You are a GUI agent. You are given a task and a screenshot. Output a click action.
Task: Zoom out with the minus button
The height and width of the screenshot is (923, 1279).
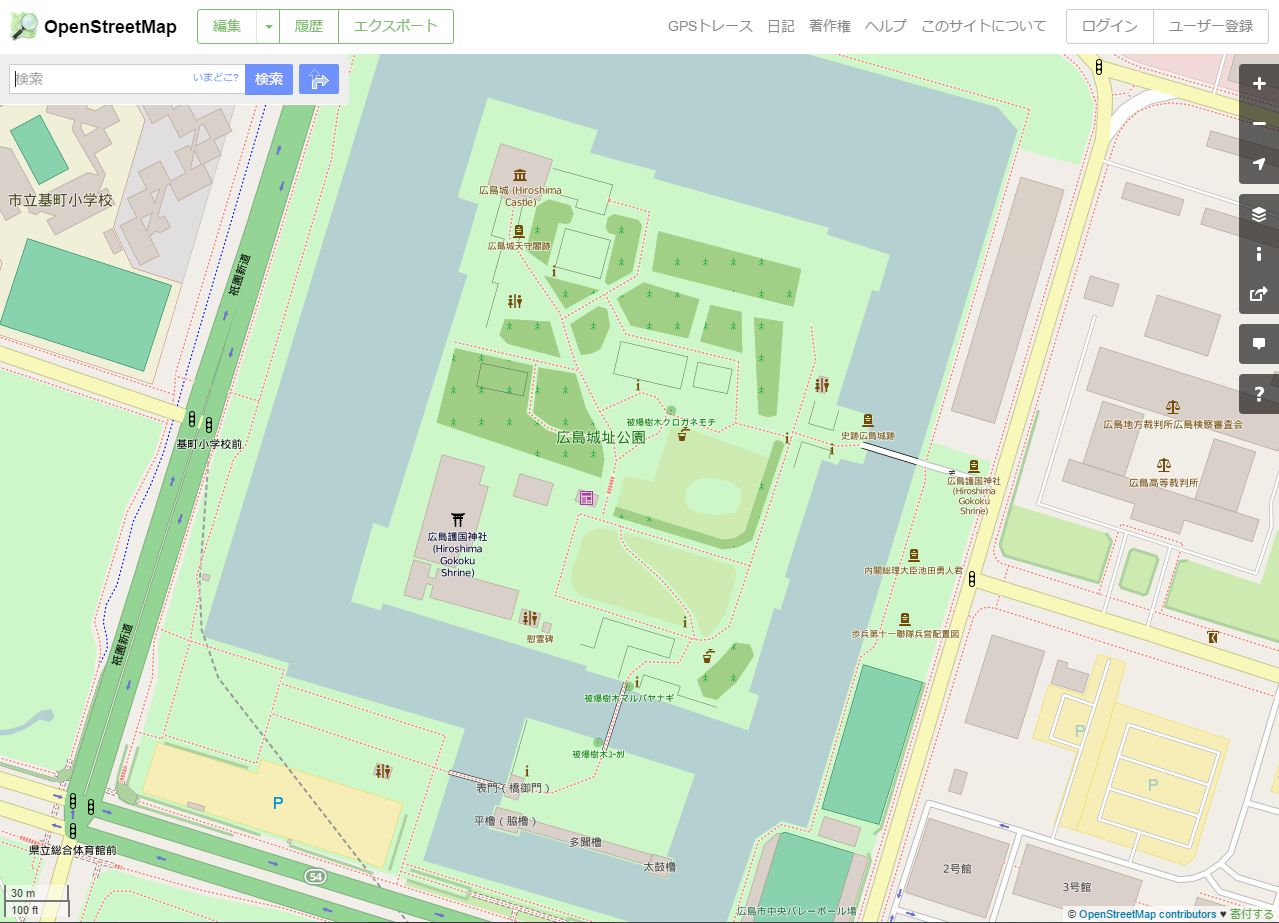pyautogui.click(x=1259, y=124)
